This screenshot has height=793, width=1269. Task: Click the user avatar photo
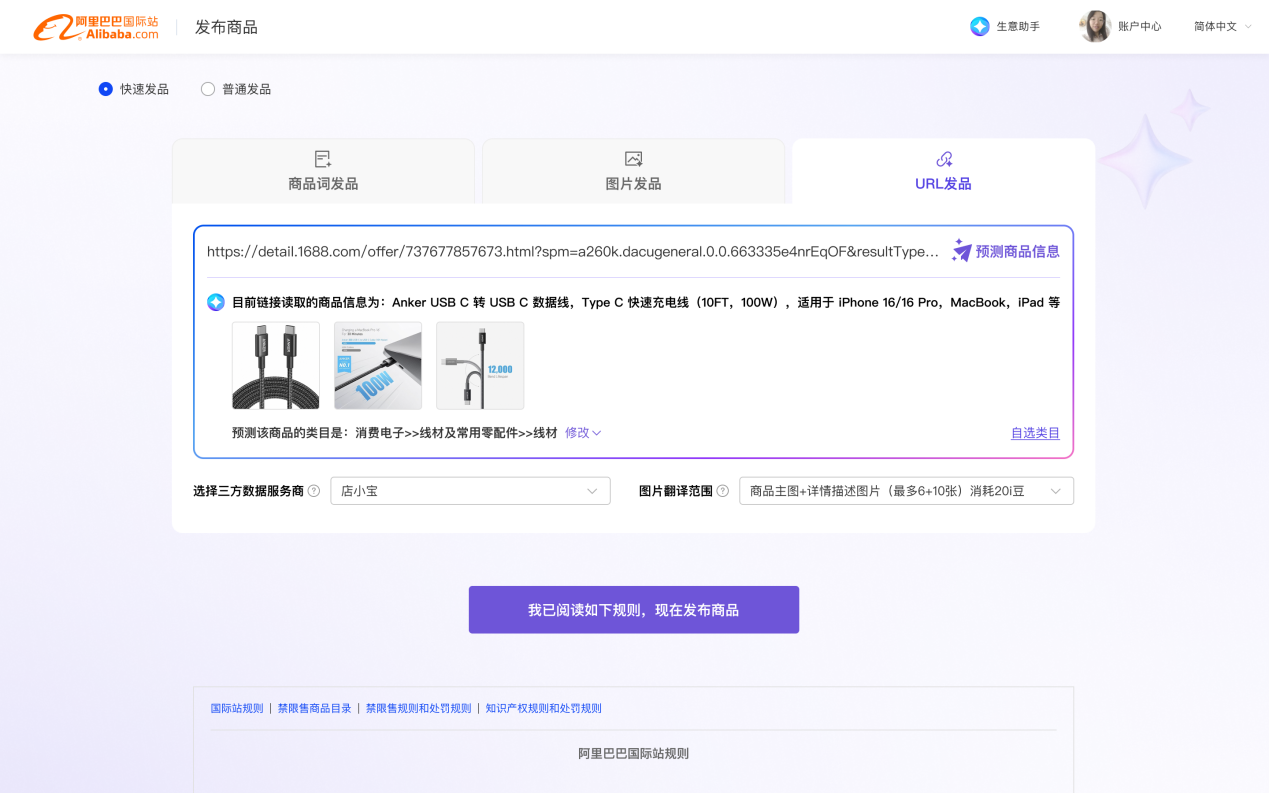tap(1095, 27)
